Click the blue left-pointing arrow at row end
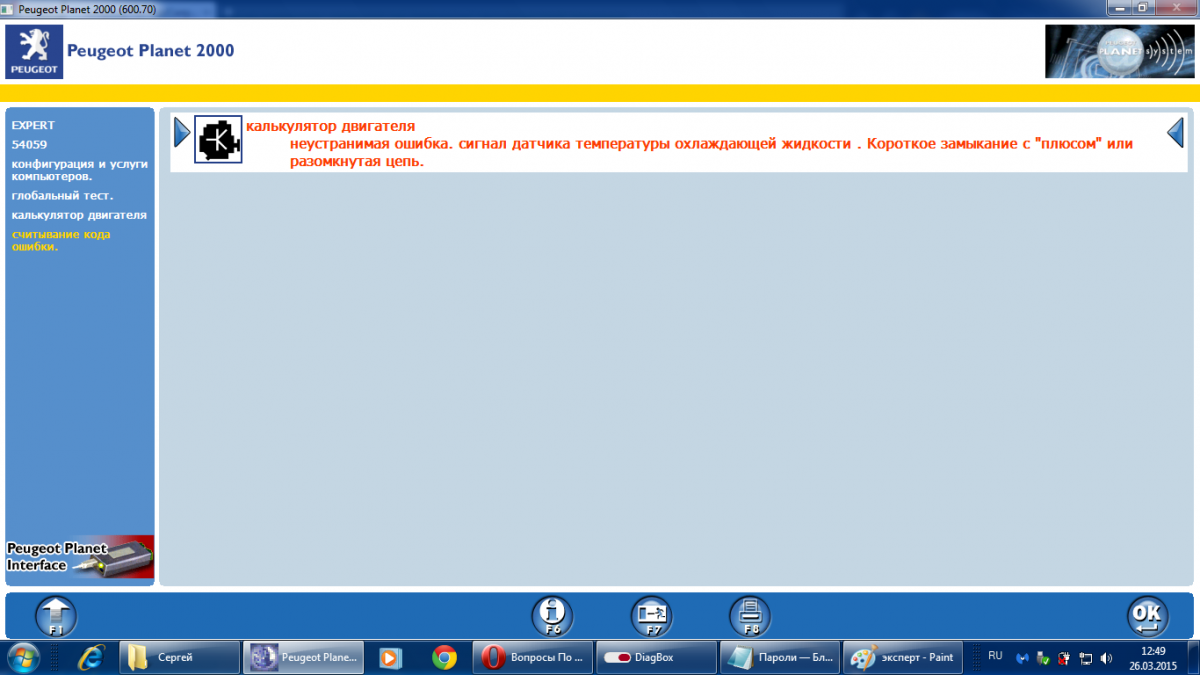The image size is (1200, 675). [x=1176, y=132]
